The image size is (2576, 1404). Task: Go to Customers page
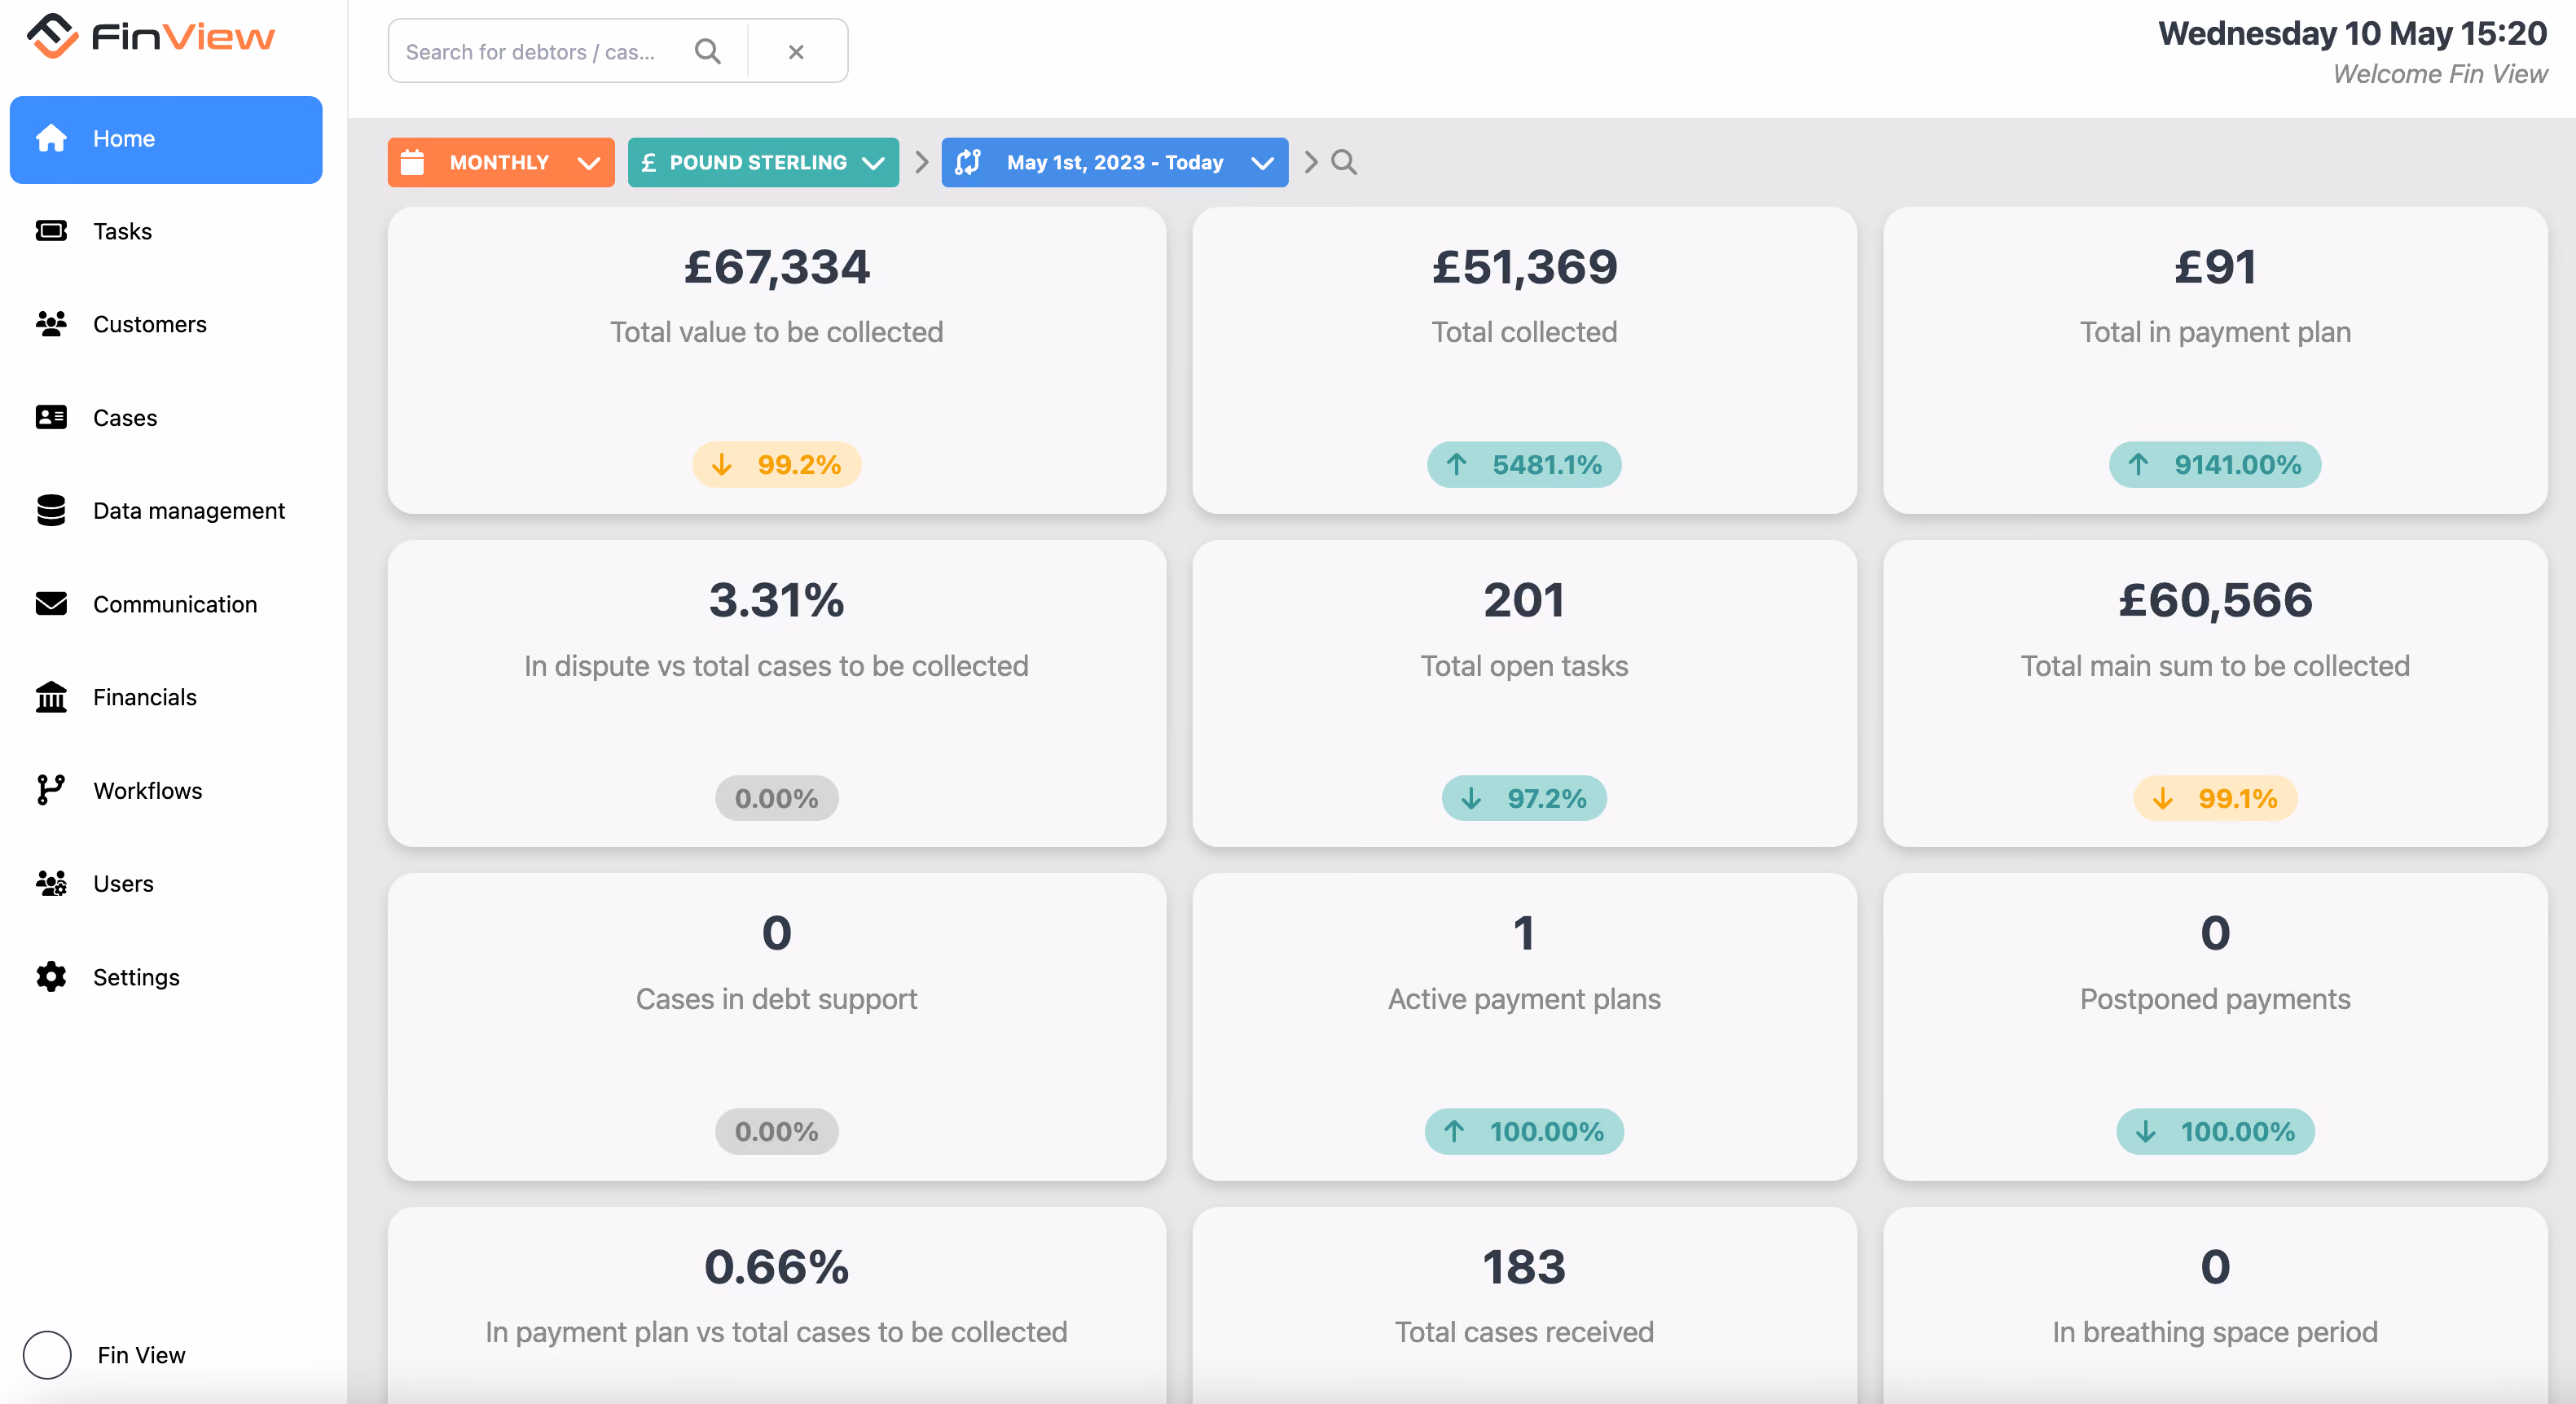pyautogui.click(x=166, y=324)
